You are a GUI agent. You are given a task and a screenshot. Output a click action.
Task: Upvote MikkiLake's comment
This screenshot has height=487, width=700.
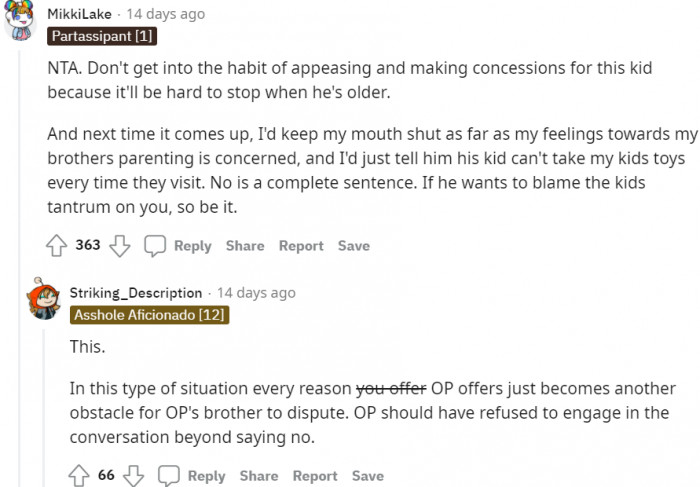[57, 246]
